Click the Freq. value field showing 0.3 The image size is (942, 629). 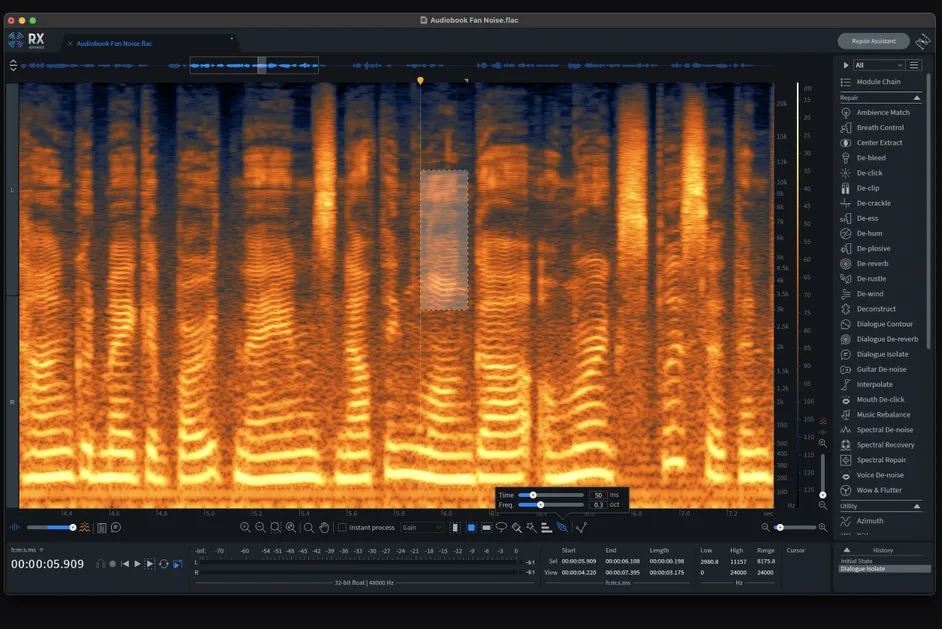tap(598, 505)
